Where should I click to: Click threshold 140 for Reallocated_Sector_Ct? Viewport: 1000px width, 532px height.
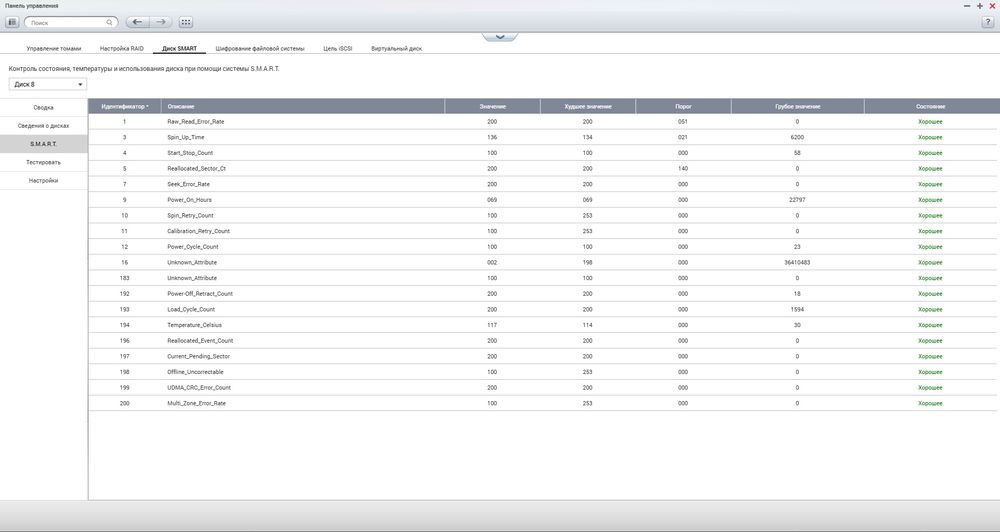683,168
